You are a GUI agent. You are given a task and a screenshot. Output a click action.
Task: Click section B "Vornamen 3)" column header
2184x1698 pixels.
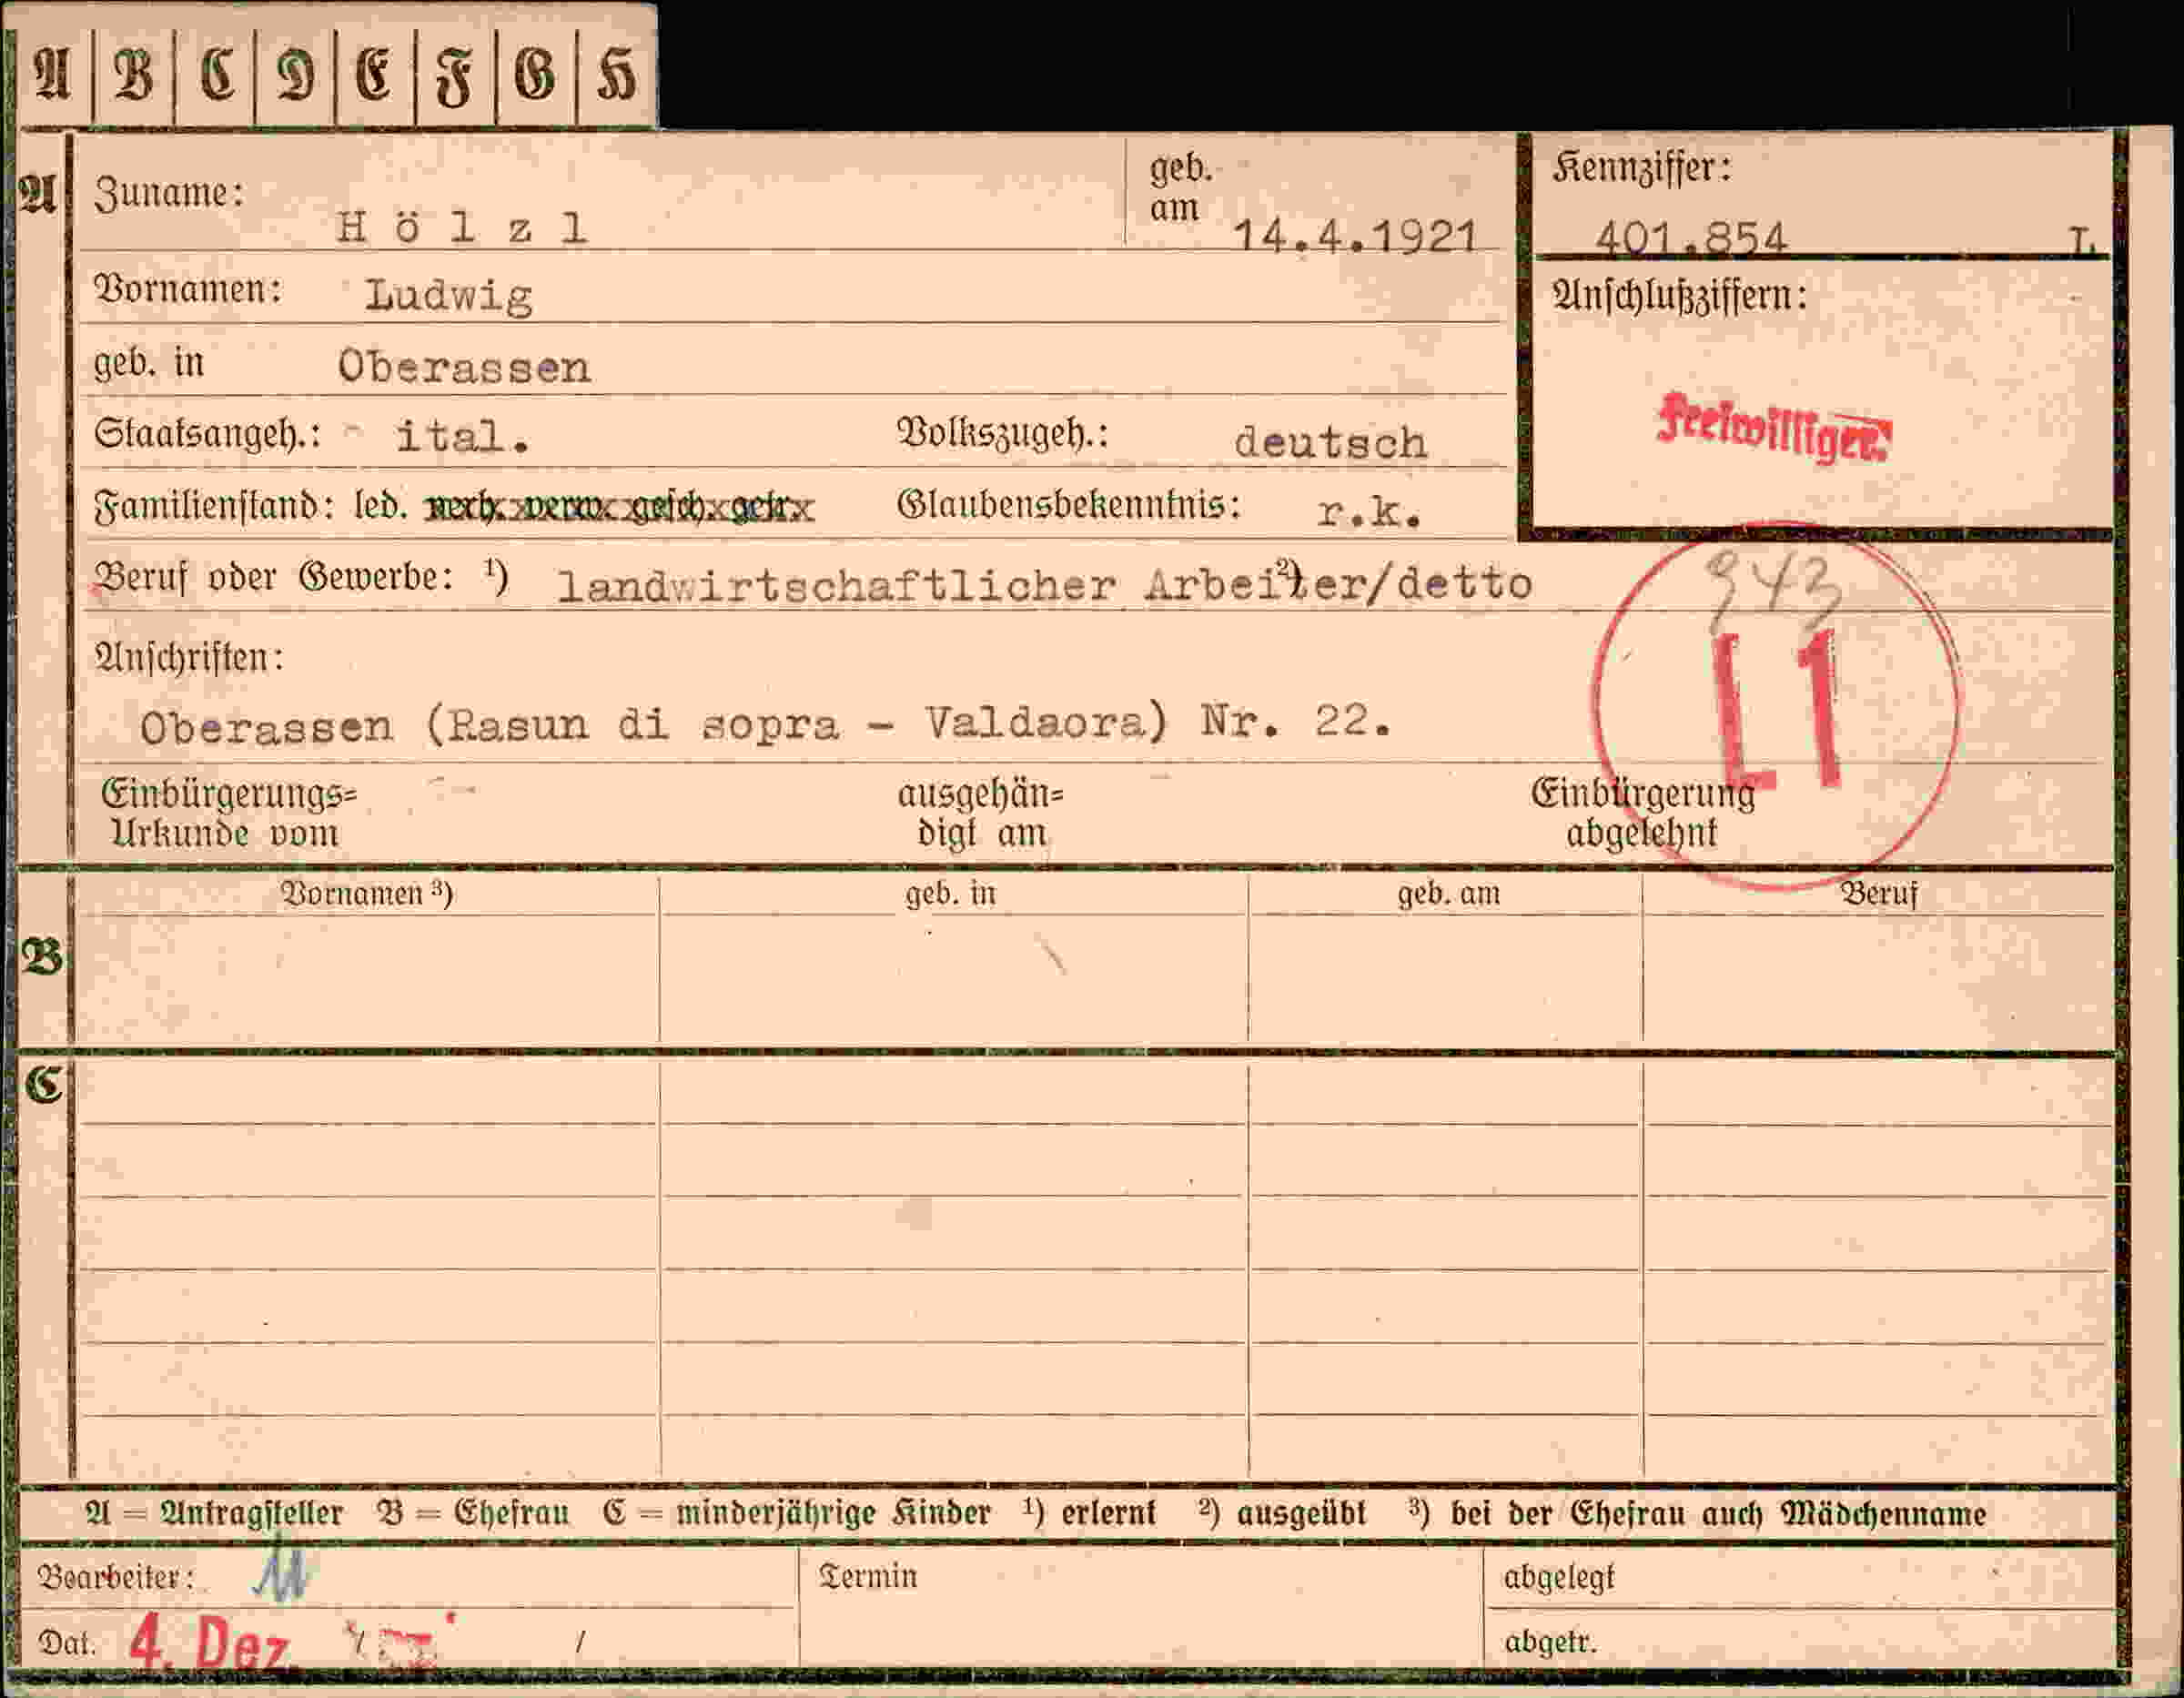point(366,893)
